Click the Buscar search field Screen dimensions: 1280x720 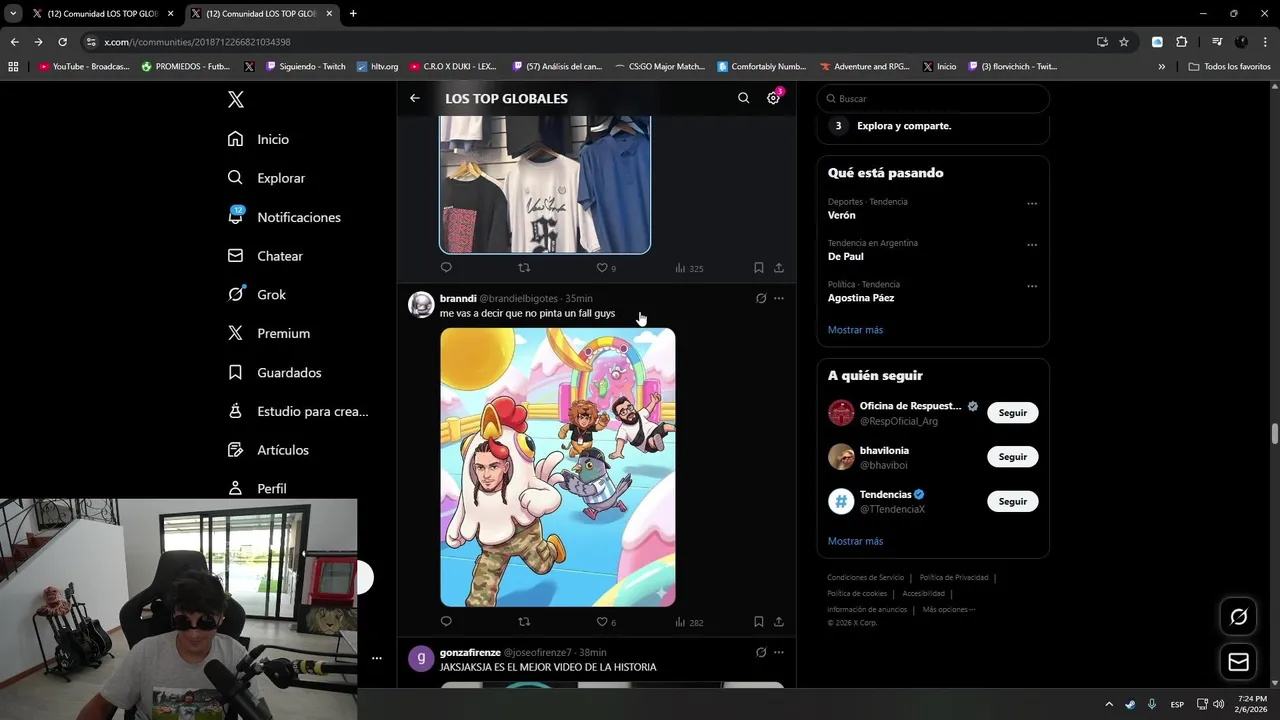pos(933,99)
